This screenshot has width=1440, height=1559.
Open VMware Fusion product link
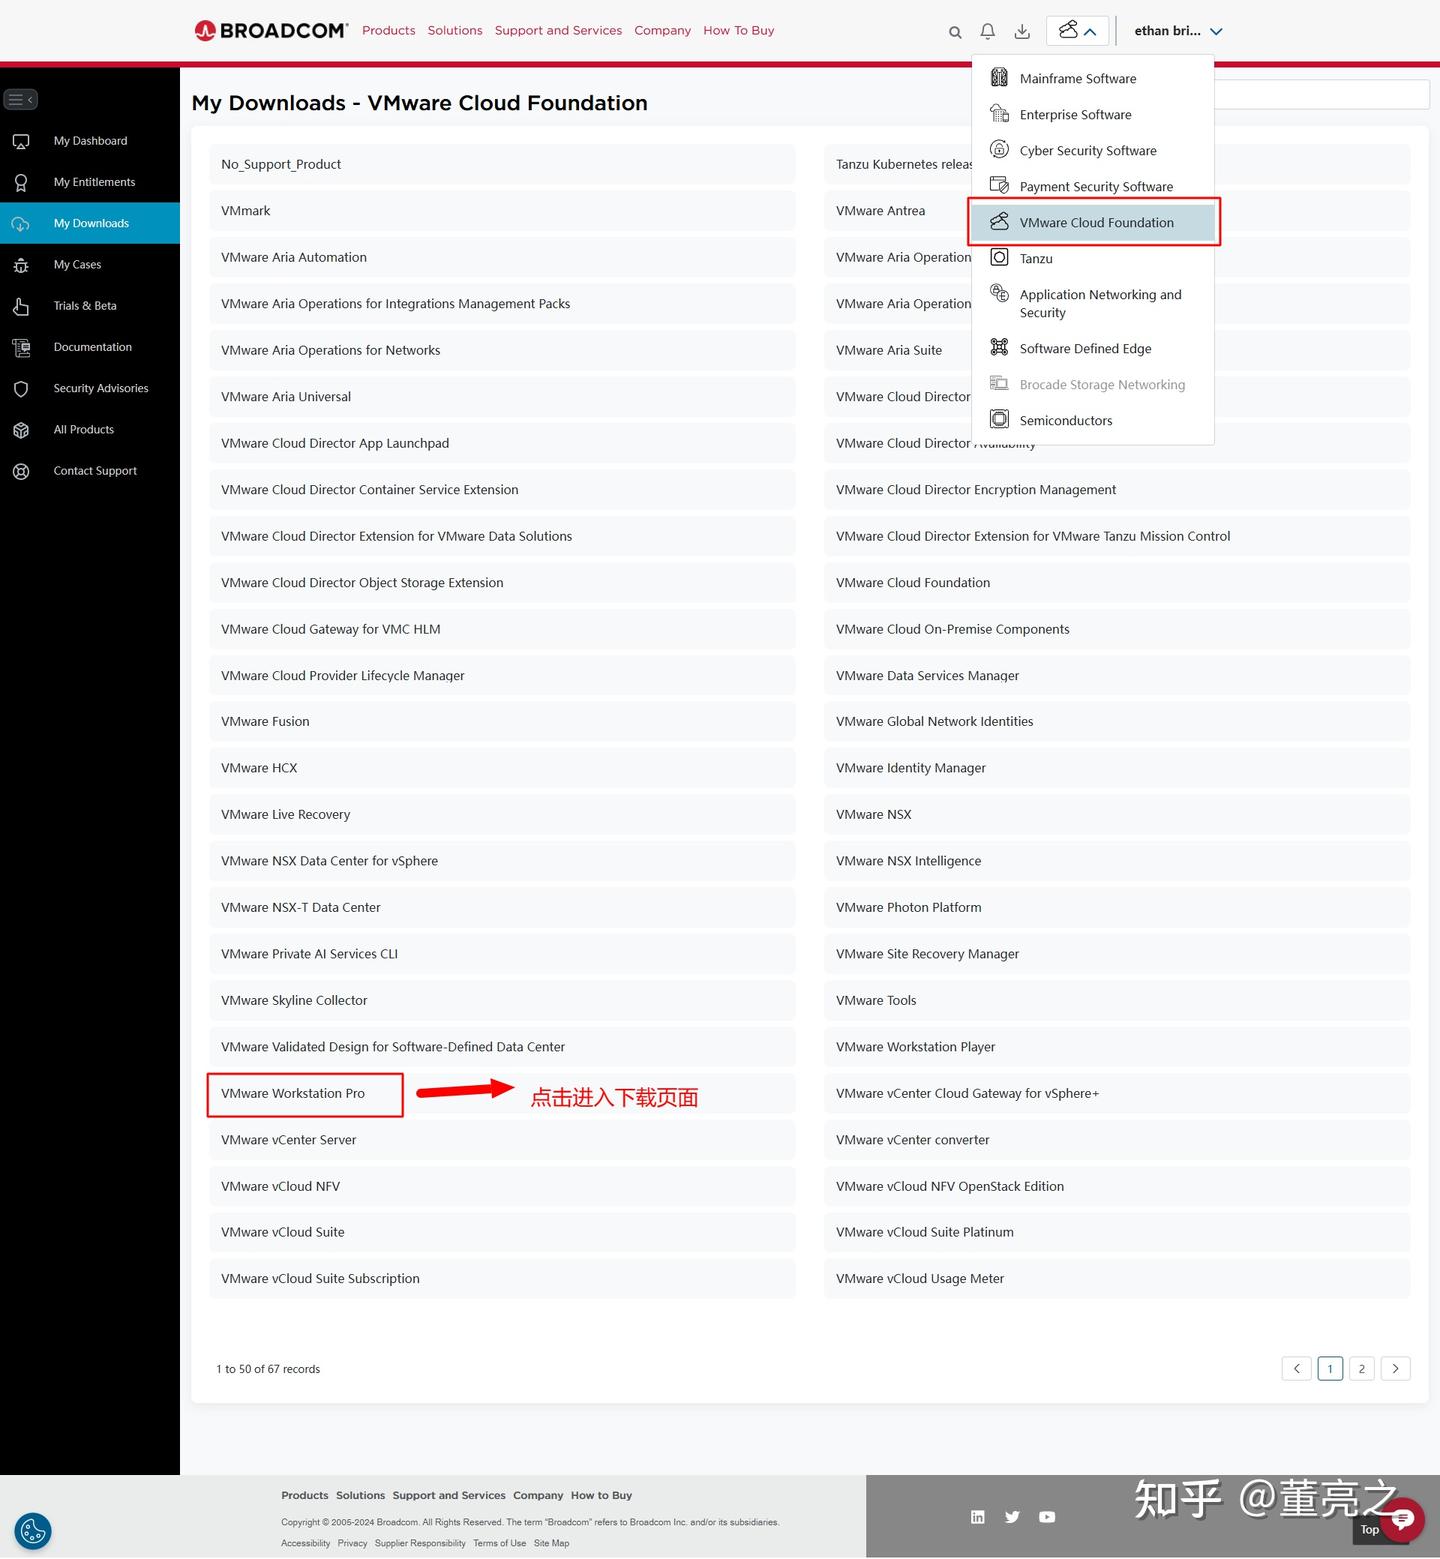502,721
